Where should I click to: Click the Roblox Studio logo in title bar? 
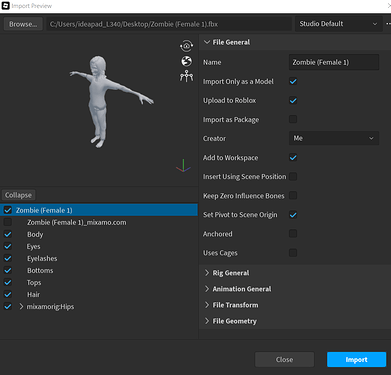6,6
